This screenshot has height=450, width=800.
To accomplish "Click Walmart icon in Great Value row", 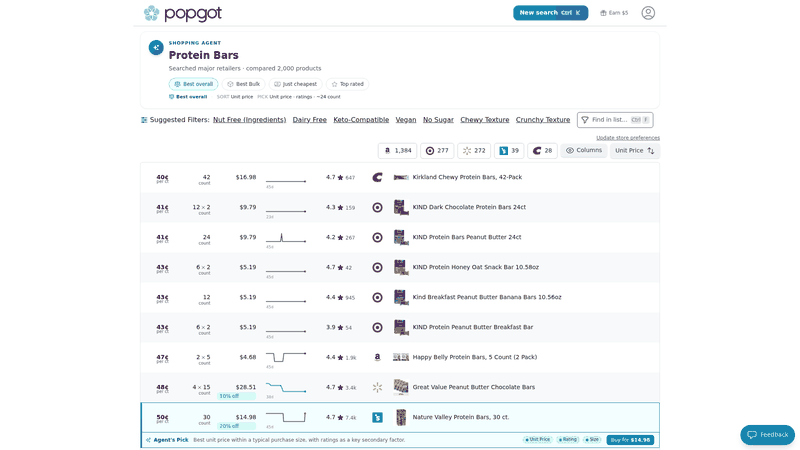I will pyautogui.click(x=377, y=388).
